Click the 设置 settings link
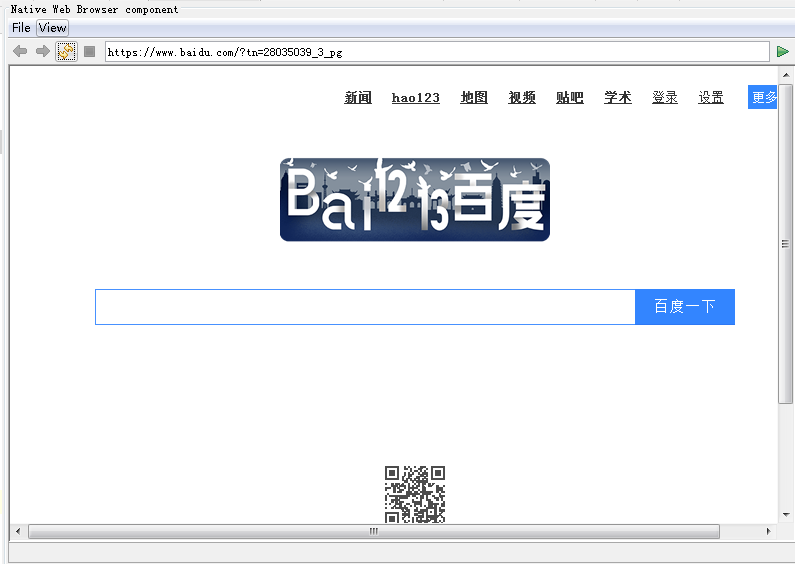Viewport: 795px width, 564px height. [x=711, y=97]
